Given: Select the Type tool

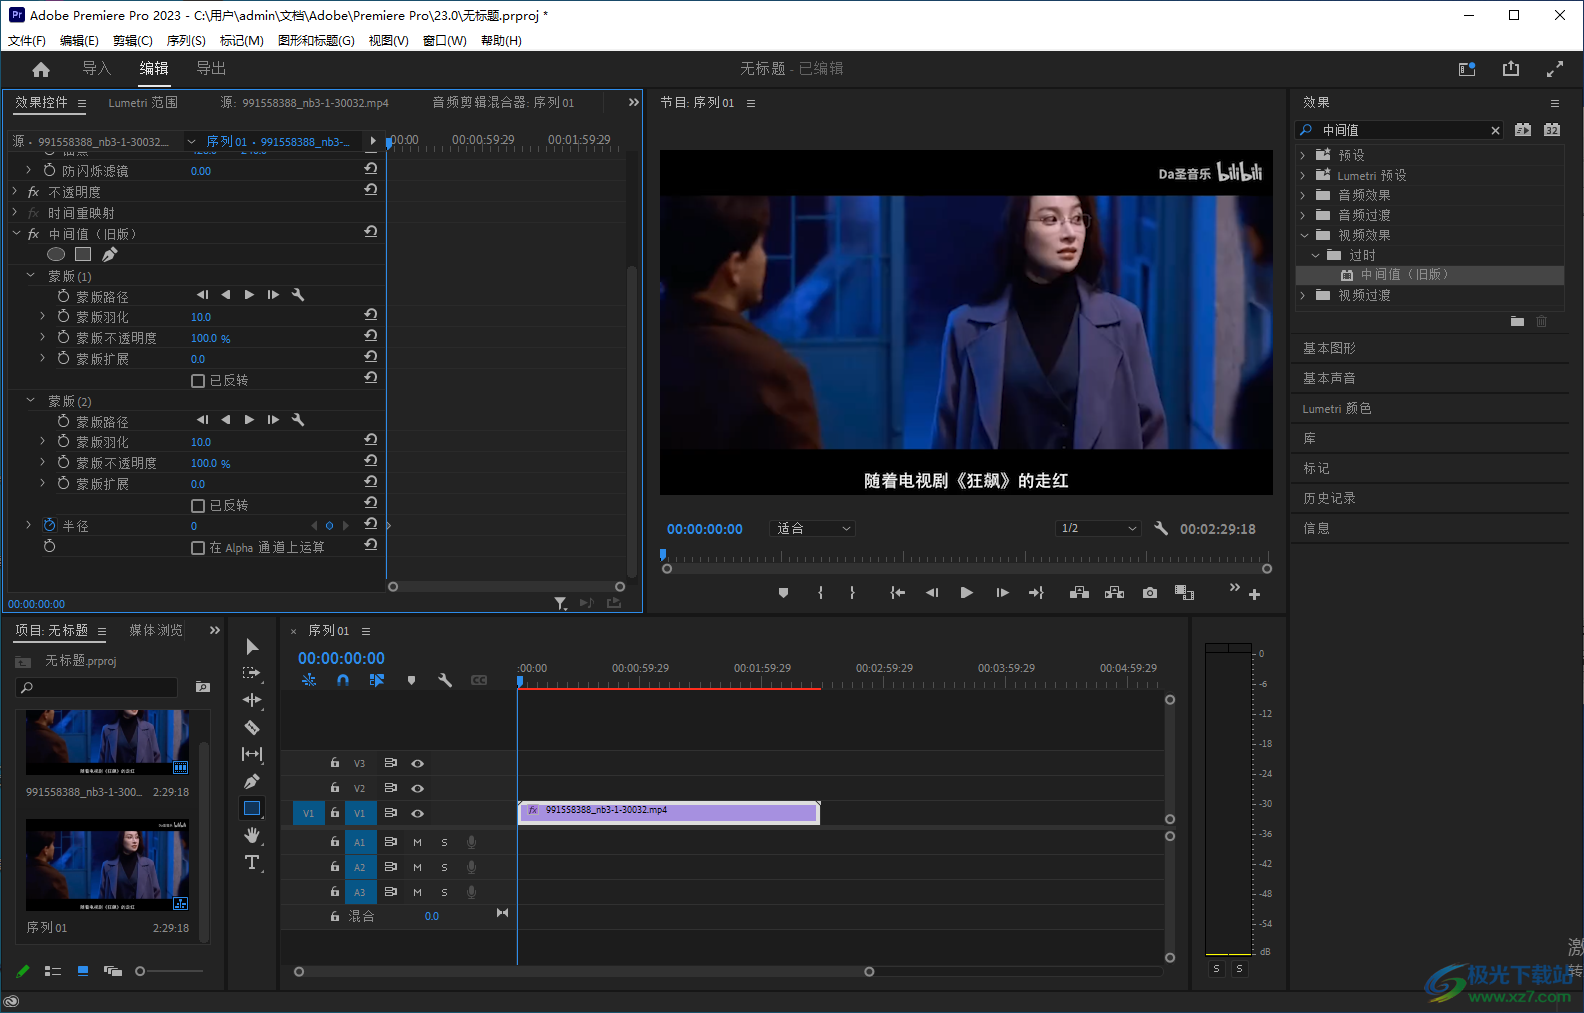Looking at the screenshot, I should pos(252,862).
